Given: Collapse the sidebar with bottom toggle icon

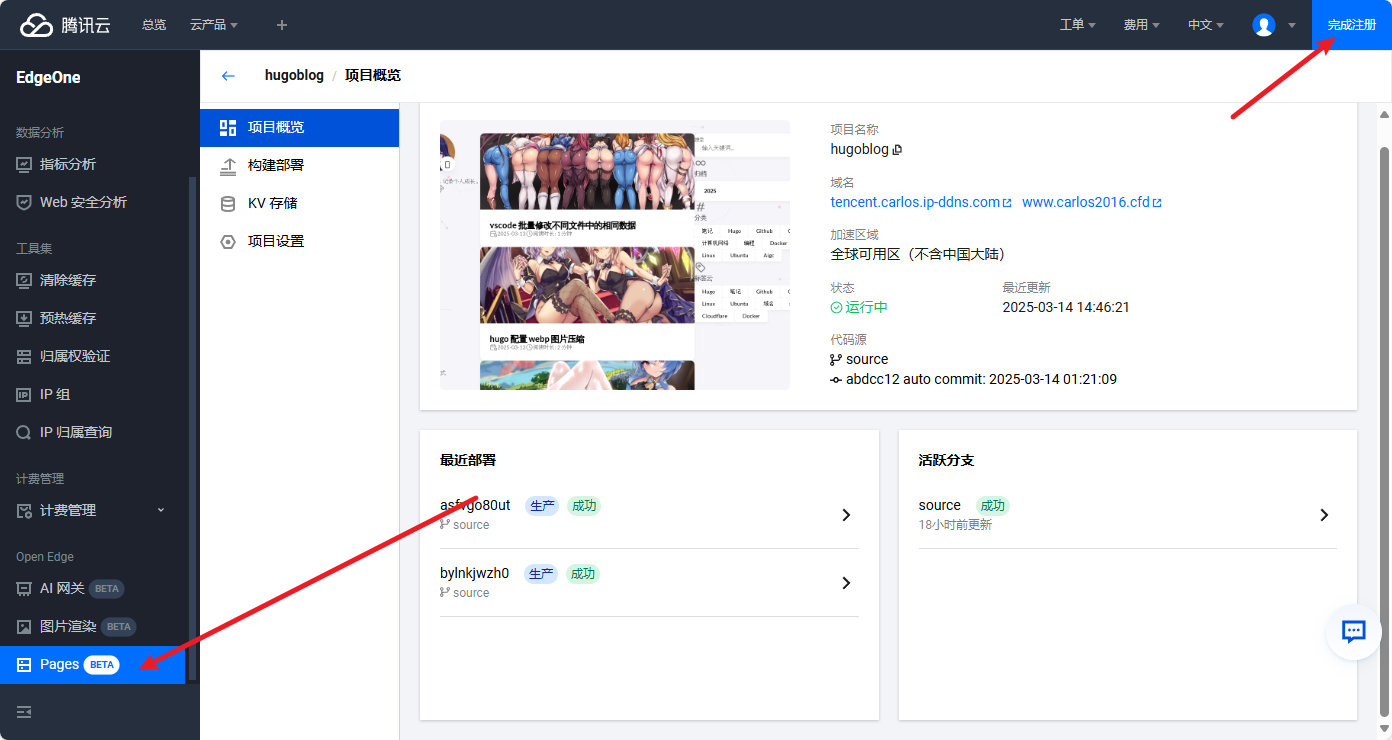Looking at the screenshot, I should (x=24, y=712).
